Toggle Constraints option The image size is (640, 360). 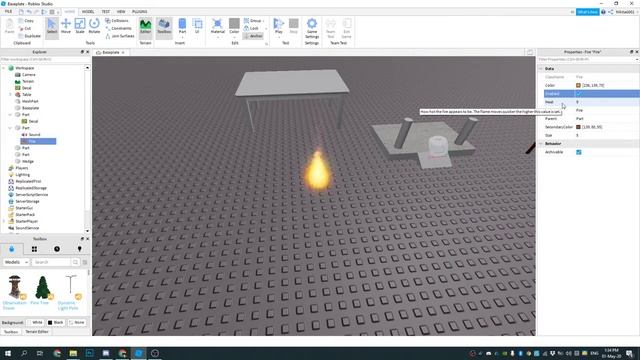click(x=118, y=28)
